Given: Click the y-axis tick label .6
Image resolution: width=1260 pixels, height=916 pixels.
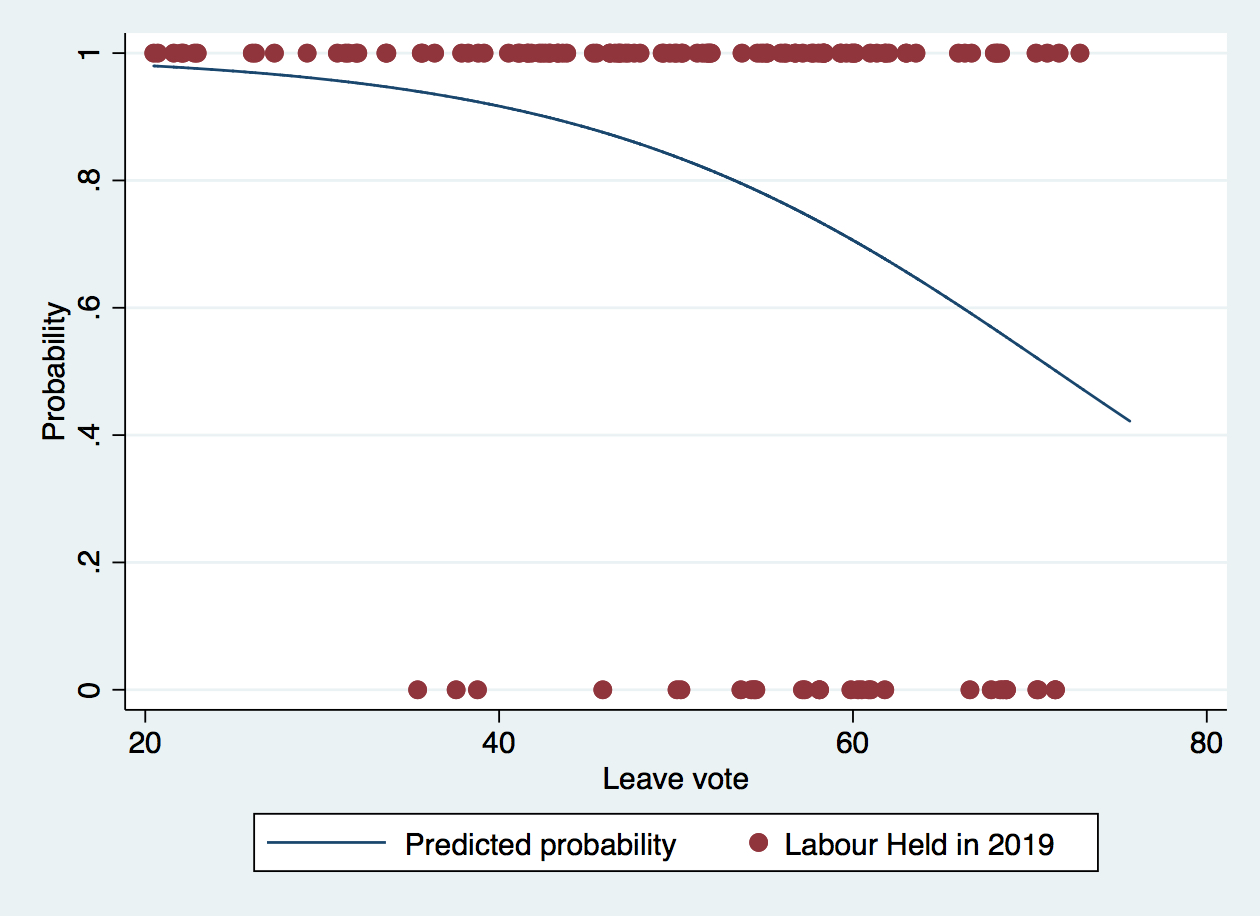Looking at the screenshot, I should [92, 308].
